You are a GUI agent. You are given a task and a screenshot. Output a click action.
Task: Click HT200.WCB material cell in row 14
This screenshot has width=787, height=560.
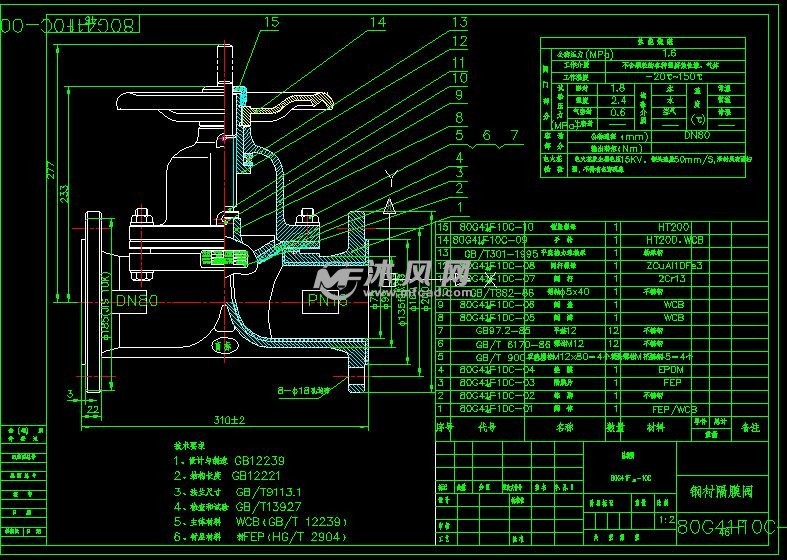[x=675, y=240]
